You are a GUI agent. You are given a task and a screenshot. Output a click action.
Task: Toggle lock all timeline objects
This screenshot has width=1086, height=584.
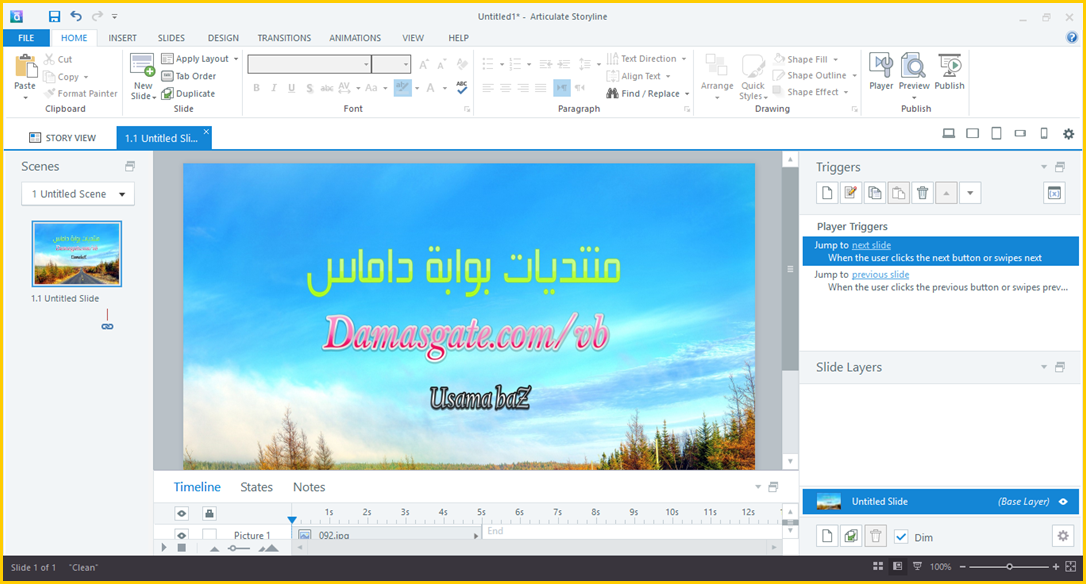209,513
